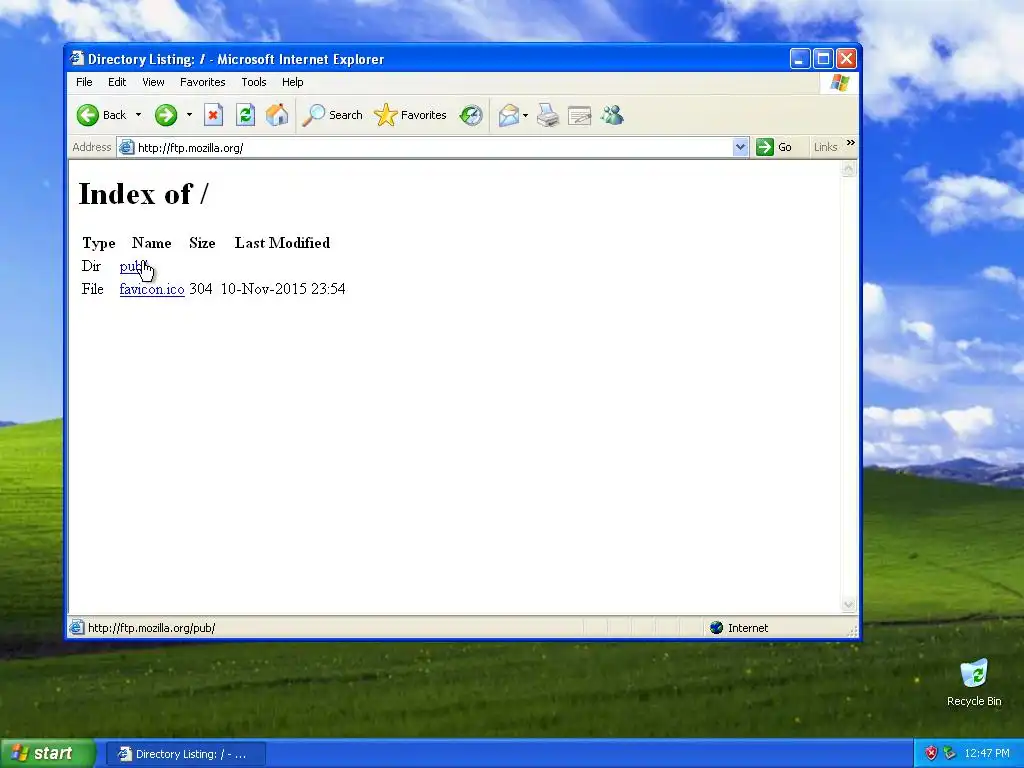
Task: Select the Directory Listing taskbar button
Action: (185, 754)
